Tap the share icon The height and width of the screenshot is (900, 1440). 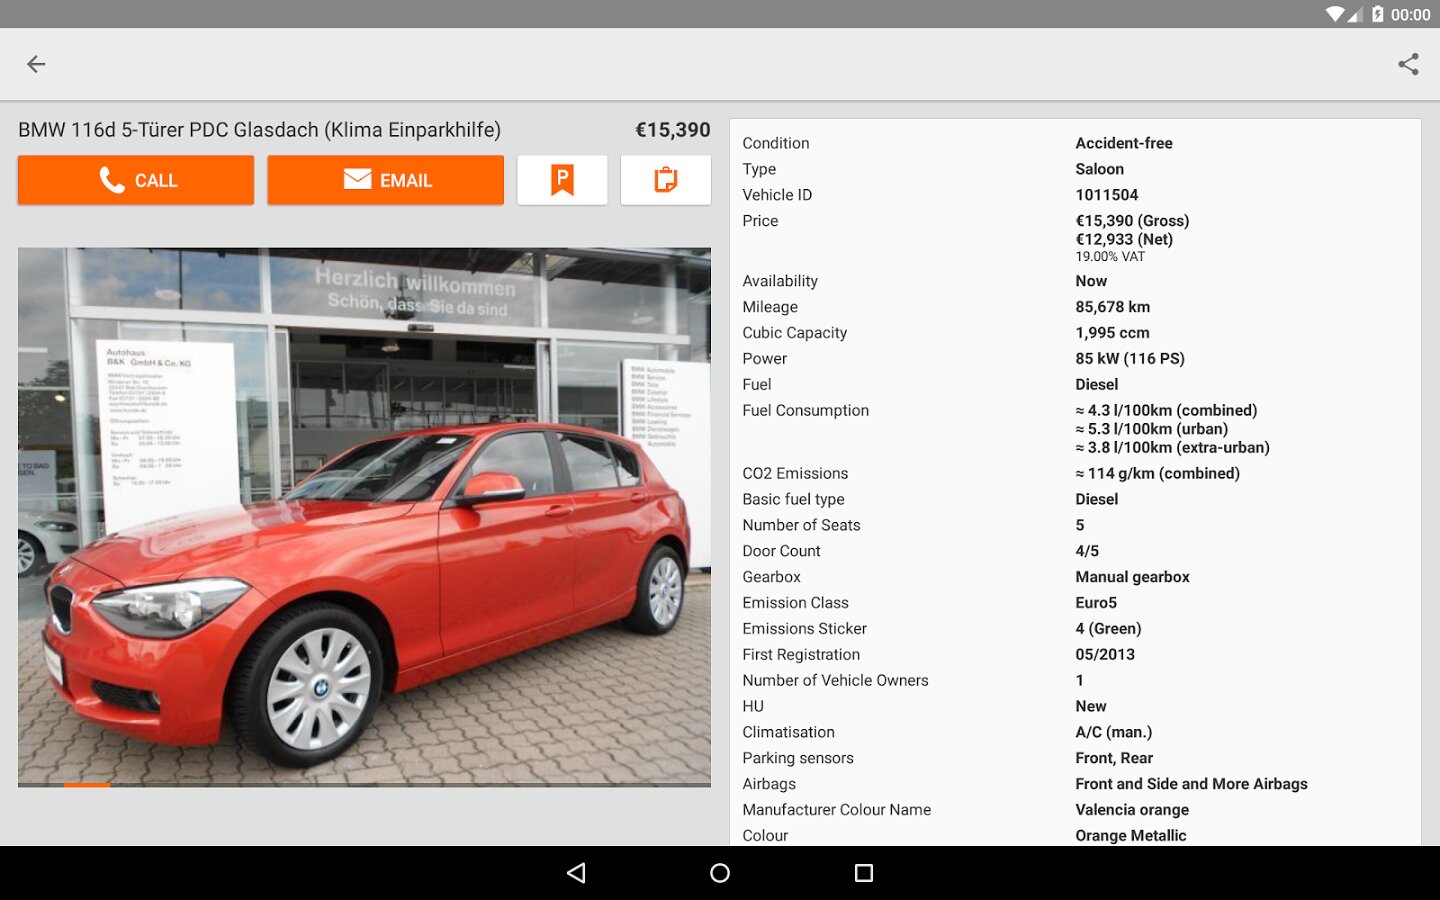(x=1408, y=64)
